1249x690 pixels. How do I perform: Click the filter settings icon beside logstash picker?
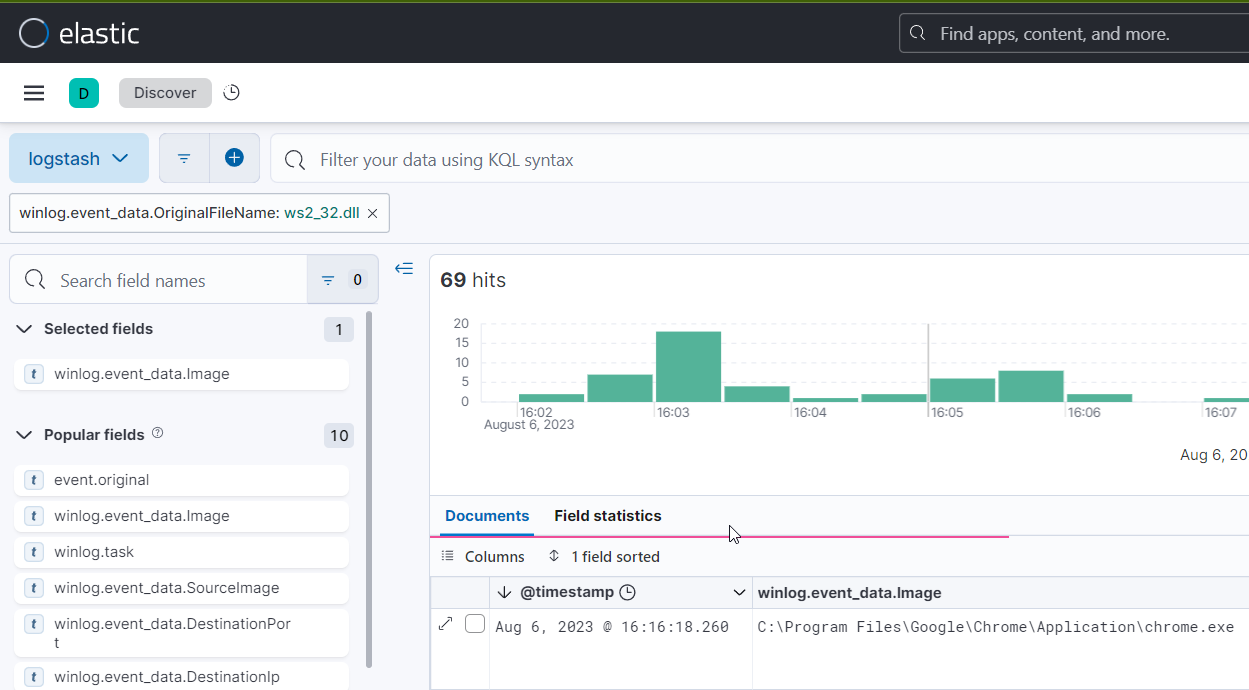click(183, 157)
